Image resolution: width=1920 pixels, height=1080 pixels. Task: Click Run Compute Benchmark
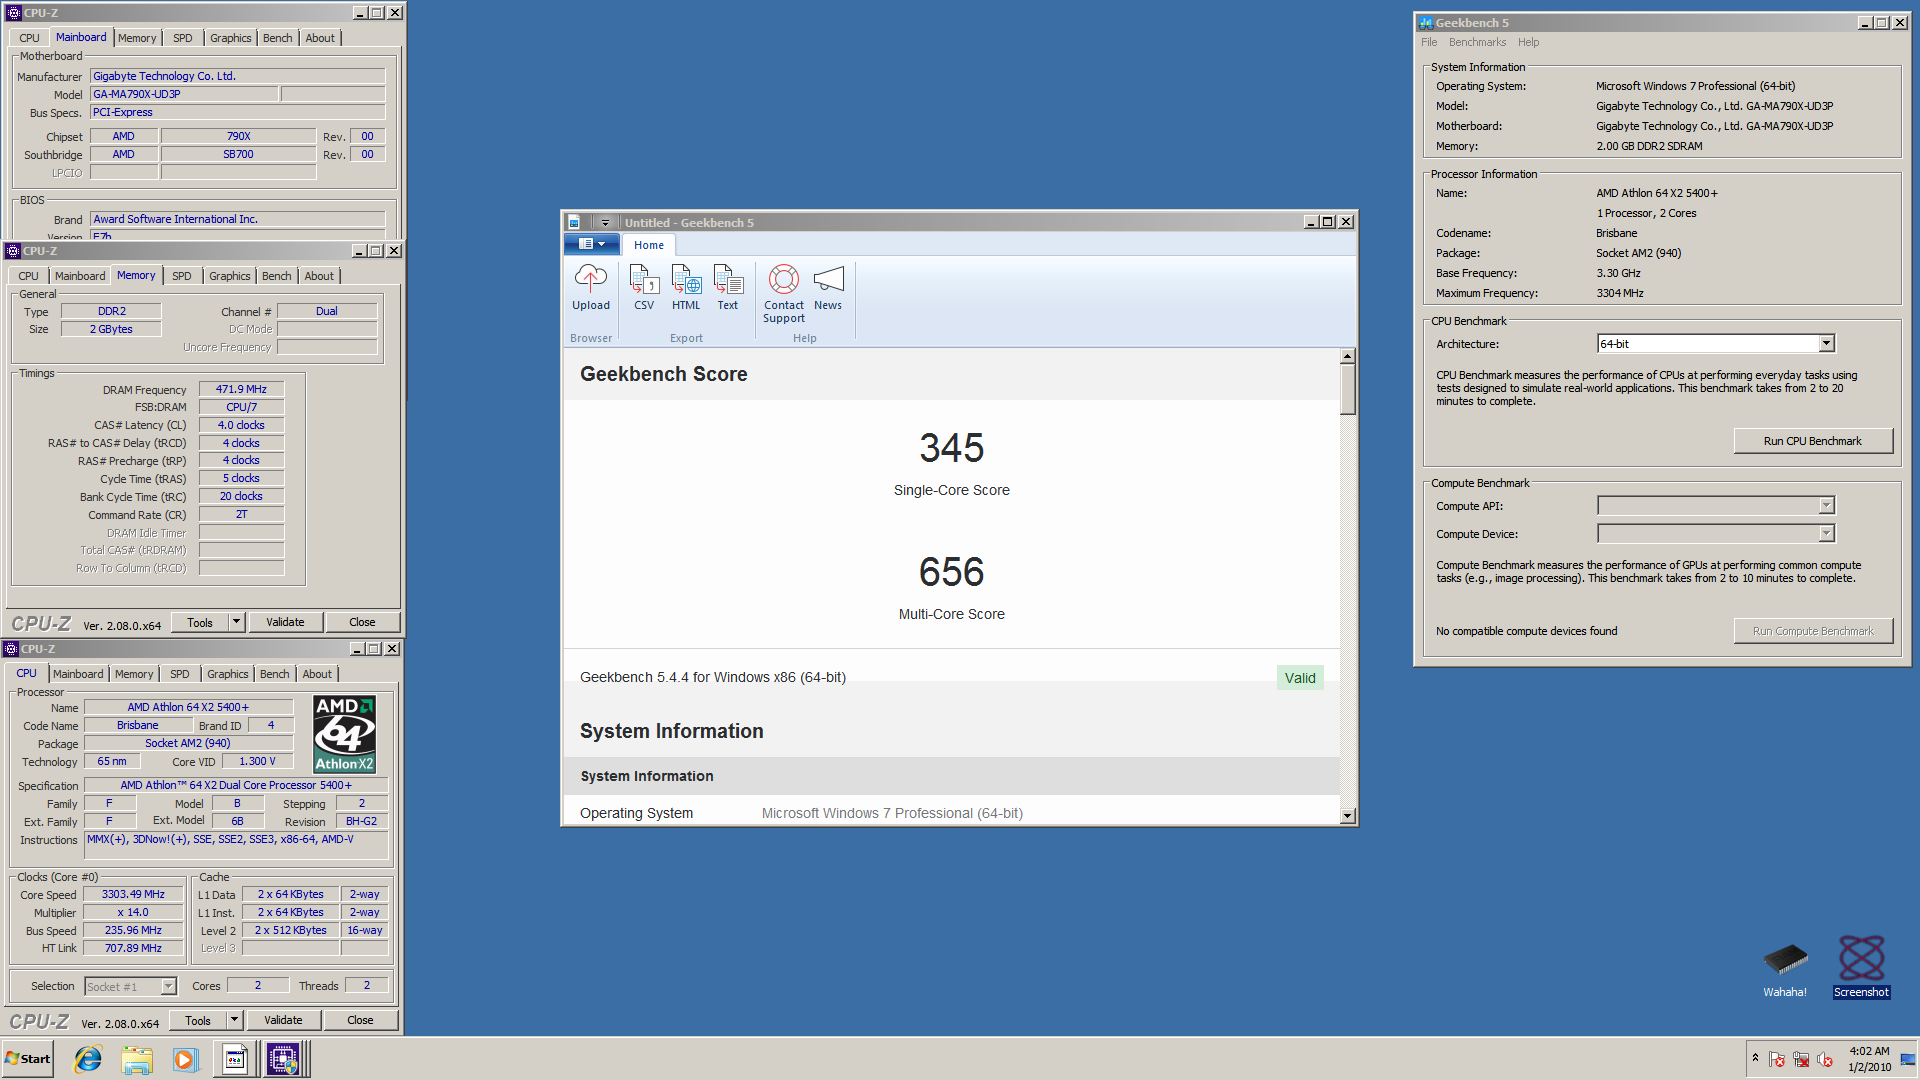1812,631
